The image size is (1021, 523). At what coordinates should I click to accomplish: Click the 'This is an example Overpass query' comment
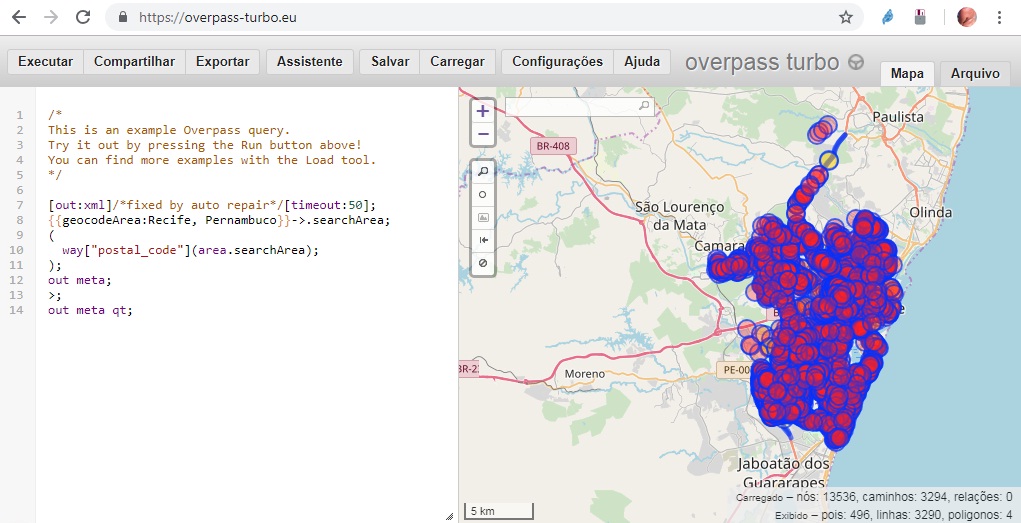tap(169, 130)
